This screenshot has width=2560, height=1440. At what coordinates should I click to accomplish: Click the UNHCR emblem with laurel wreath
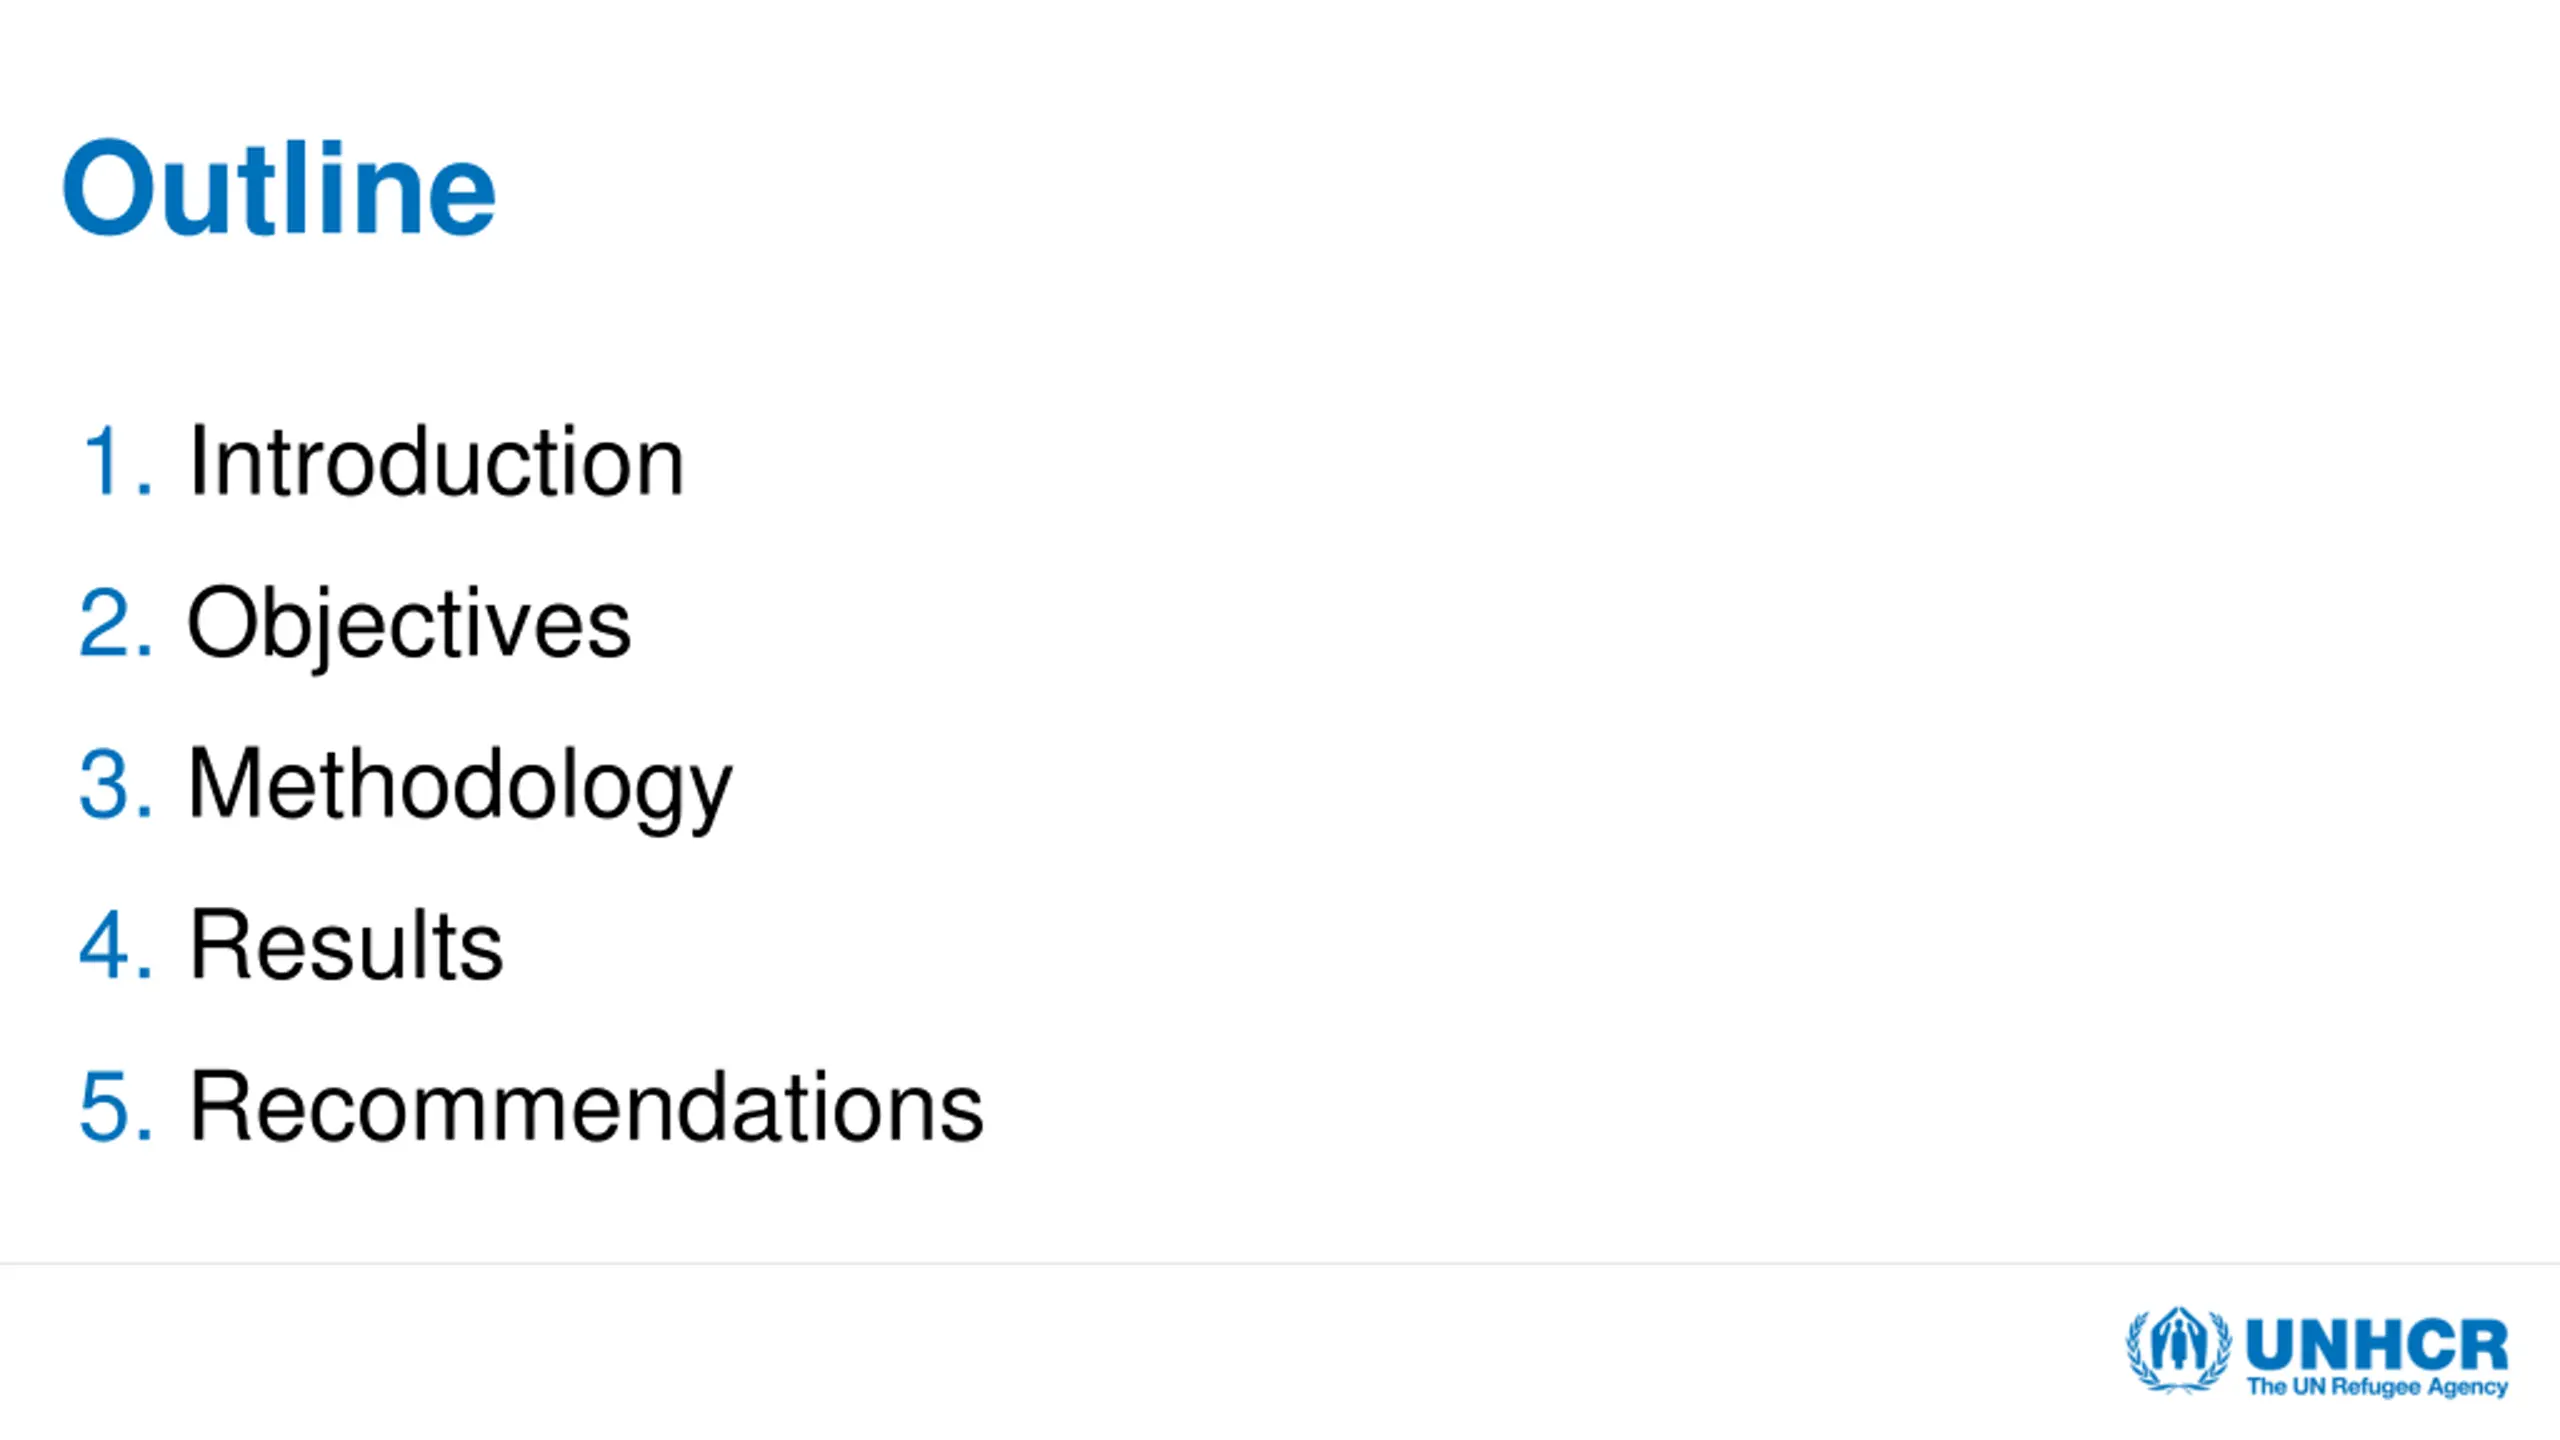click(2178, 1350)
